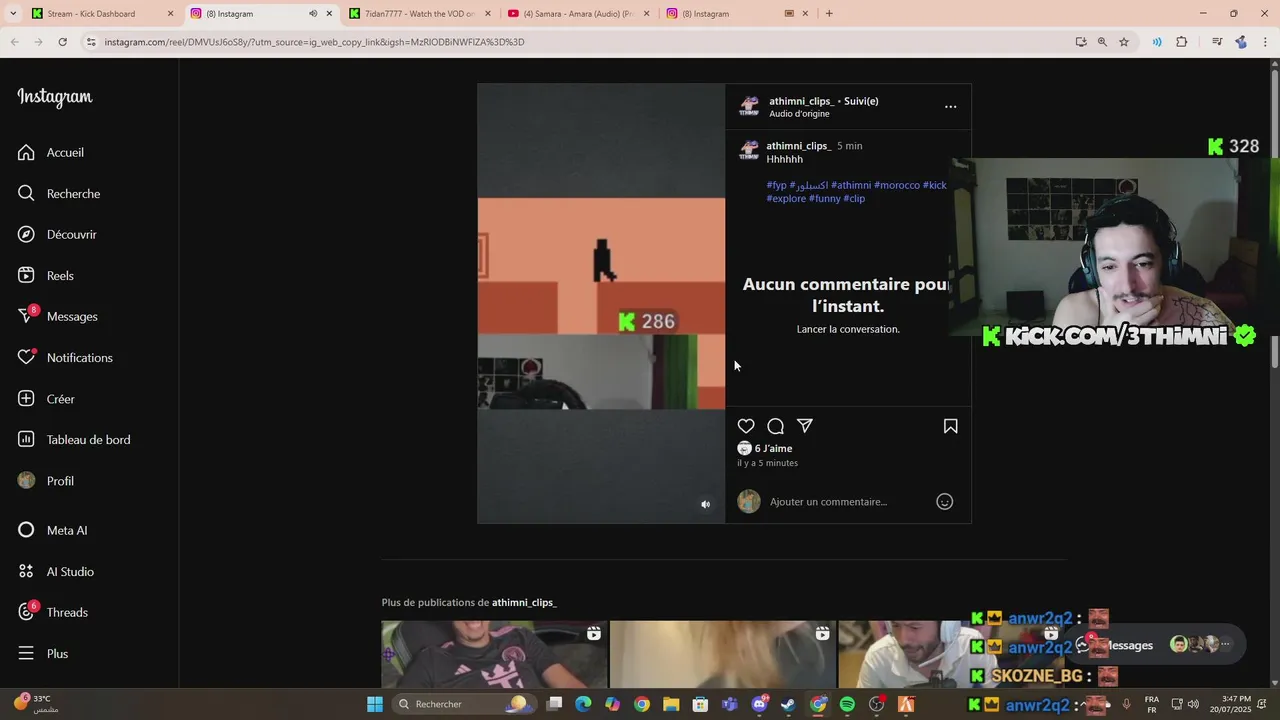1280x720 pixels.
Task: Mute audio on active Instagram tab
Action: [x=313, y=14]
